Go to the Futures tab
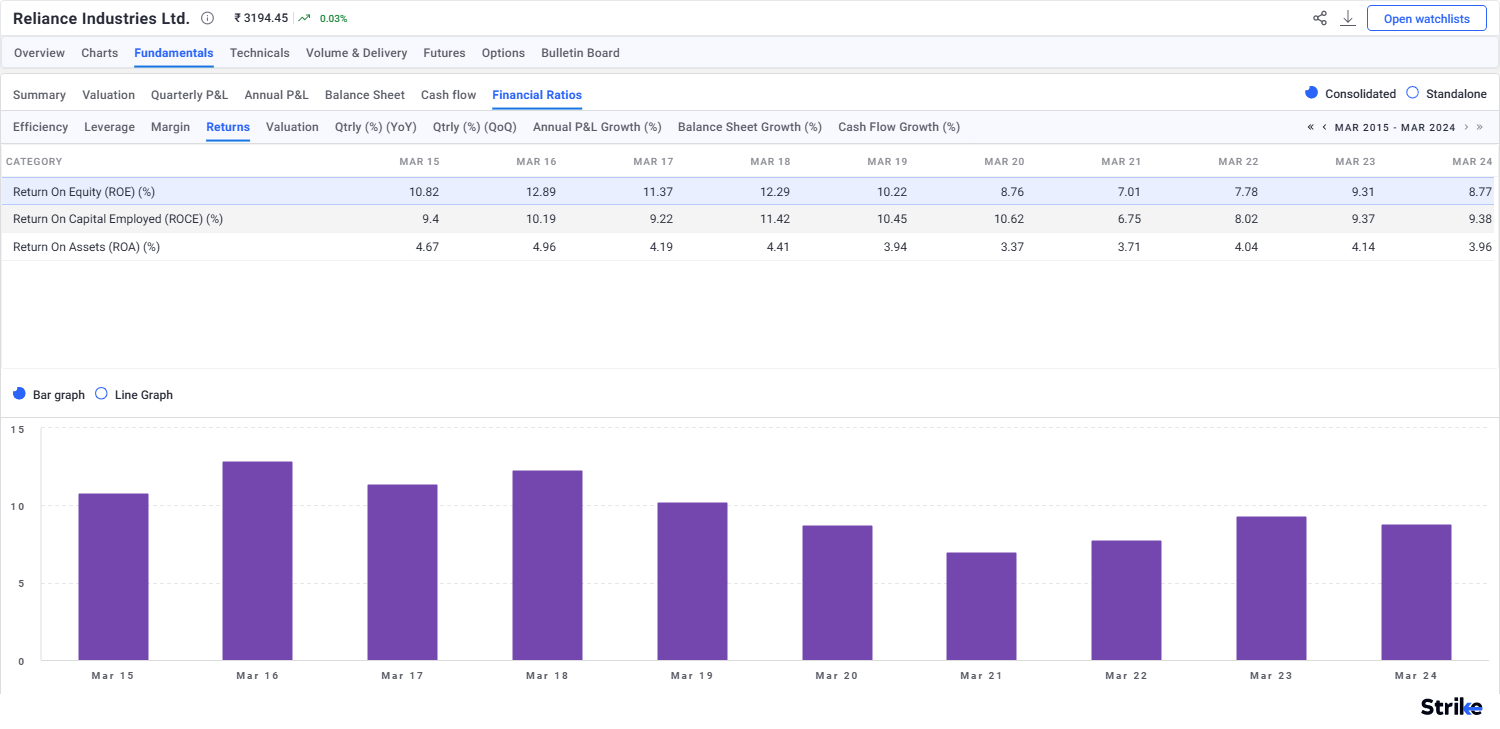 (x=444, y=53)
